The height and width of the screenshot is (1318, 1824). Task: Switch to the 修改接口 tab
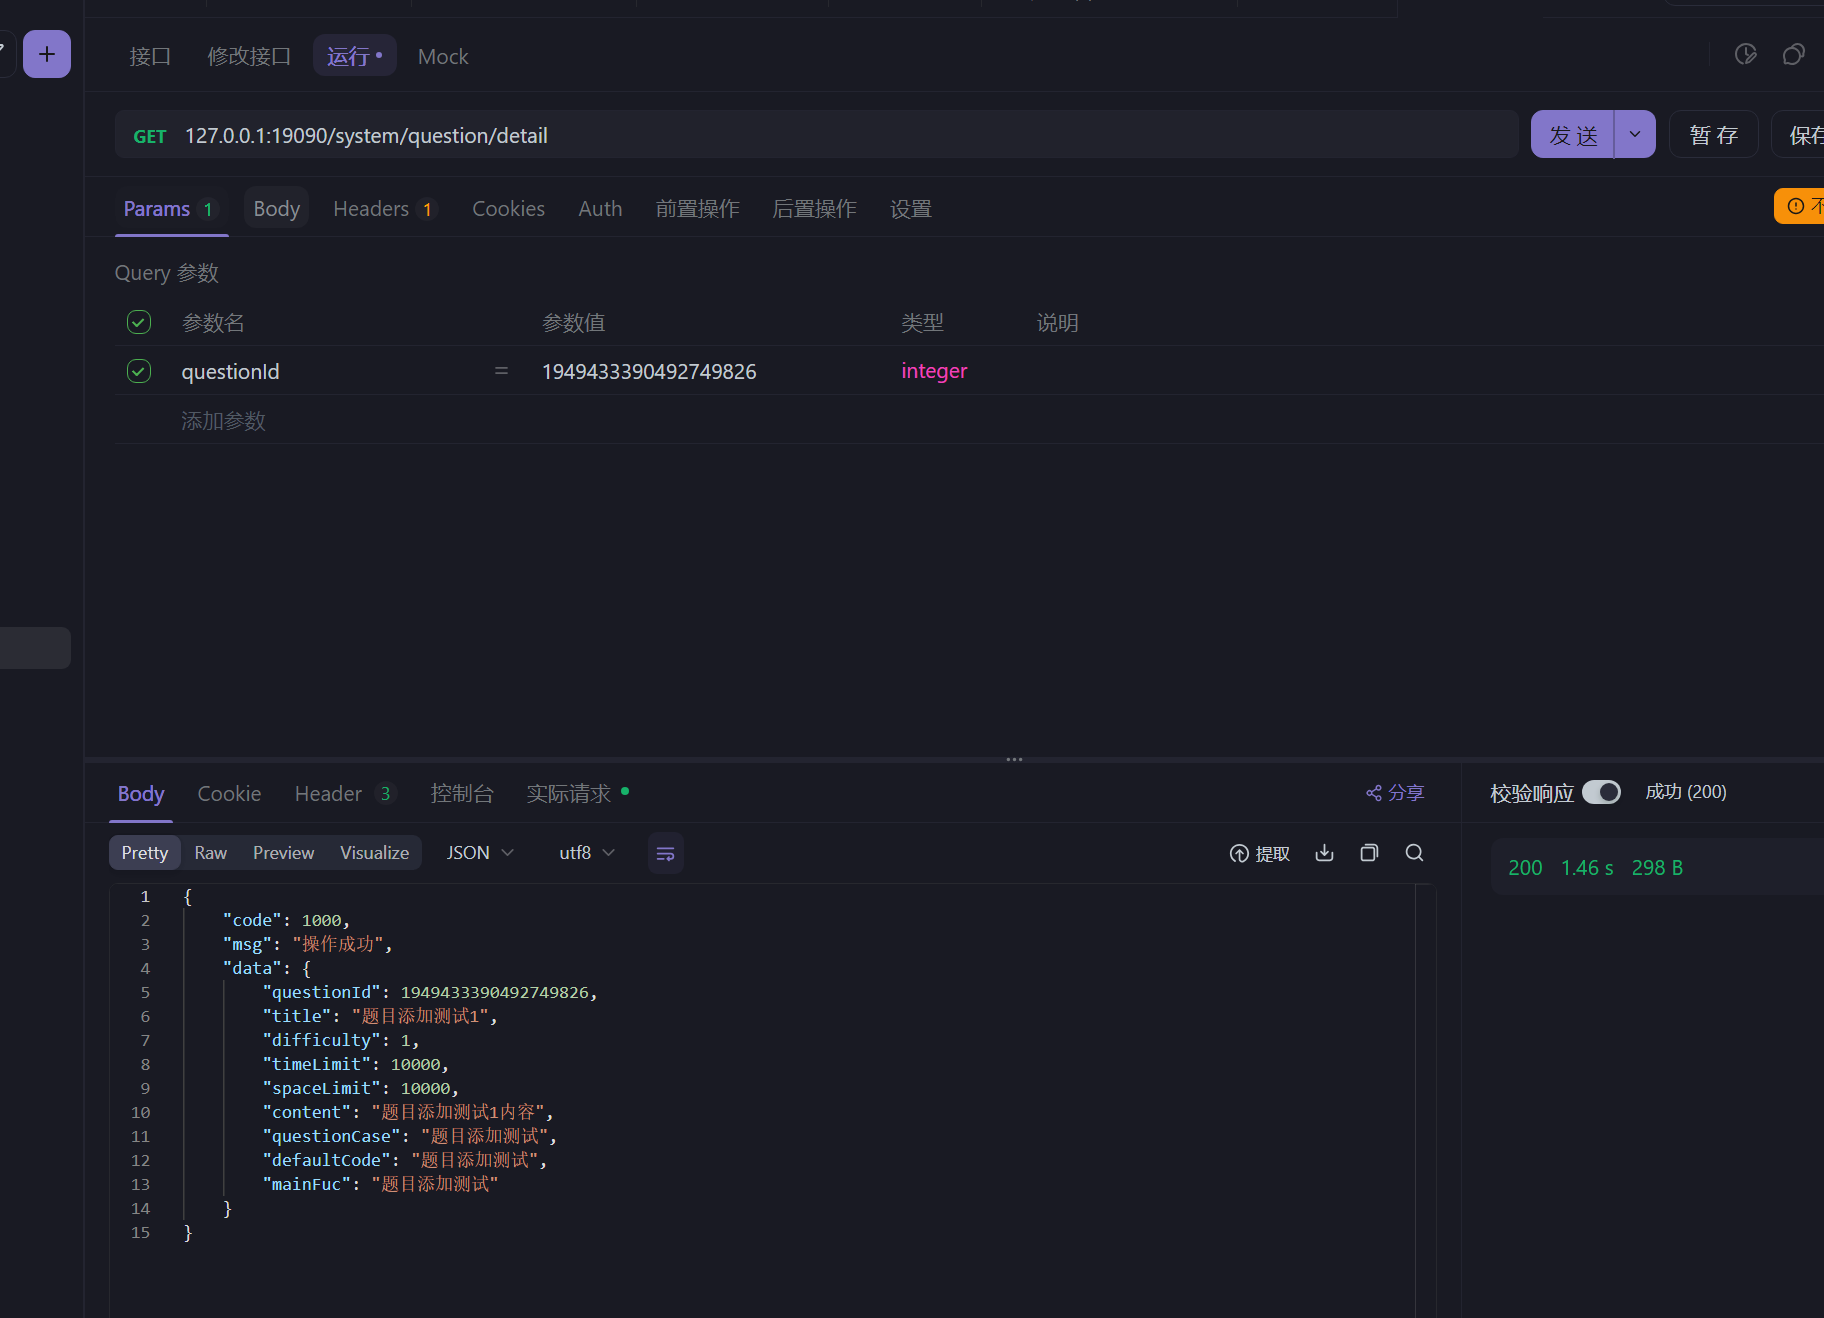[x=249, y=56]
